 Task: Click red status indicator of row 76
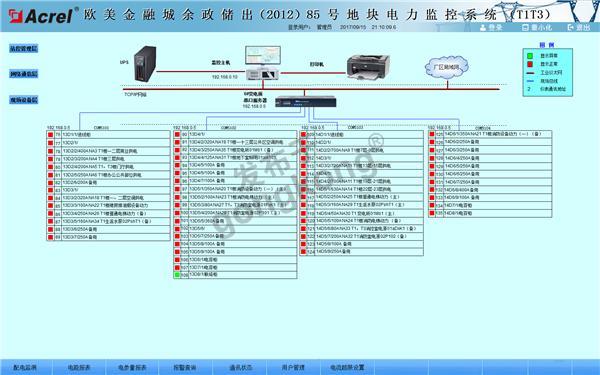[51, 135]
